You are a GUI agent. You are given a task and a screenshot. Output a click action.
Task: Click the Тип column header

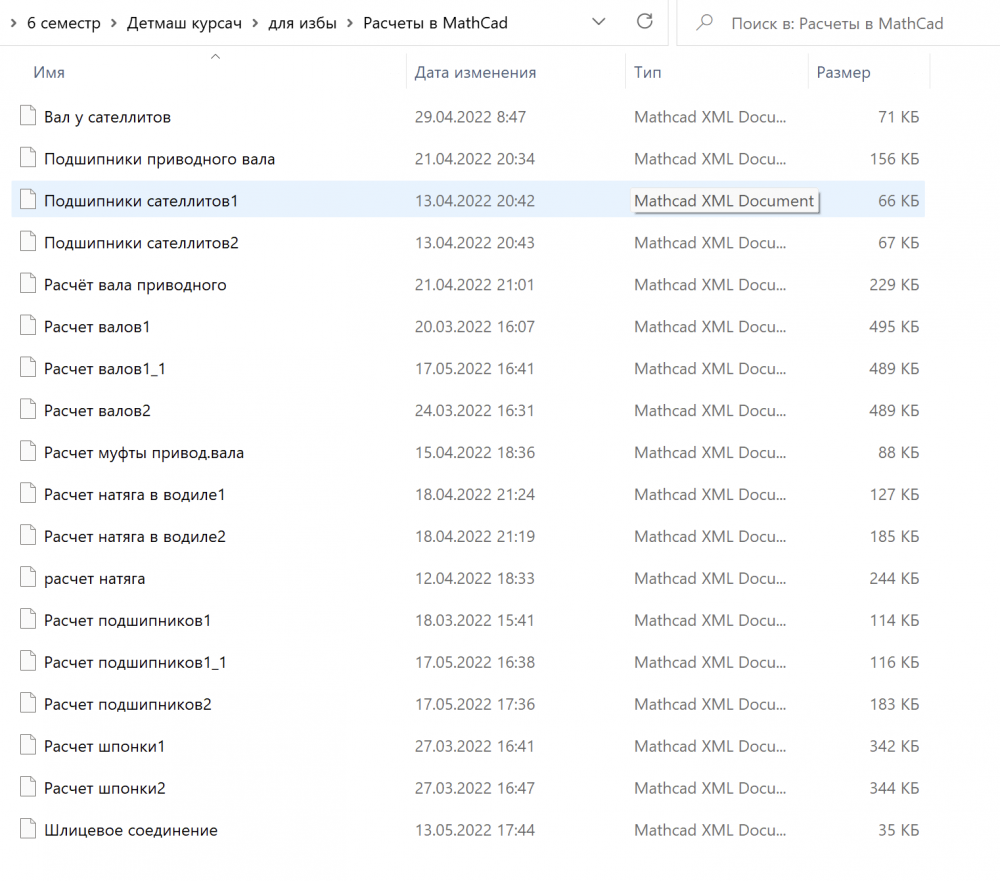click(x=647, y=72)
